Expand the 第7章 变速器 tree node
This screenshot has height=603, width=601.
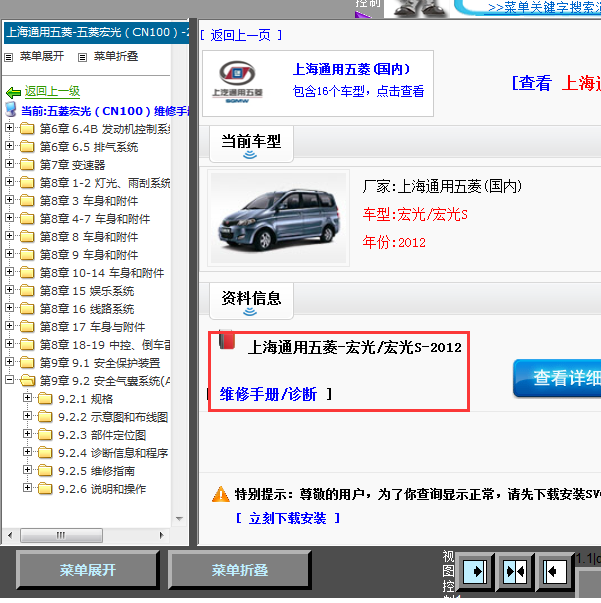point(10,163)
